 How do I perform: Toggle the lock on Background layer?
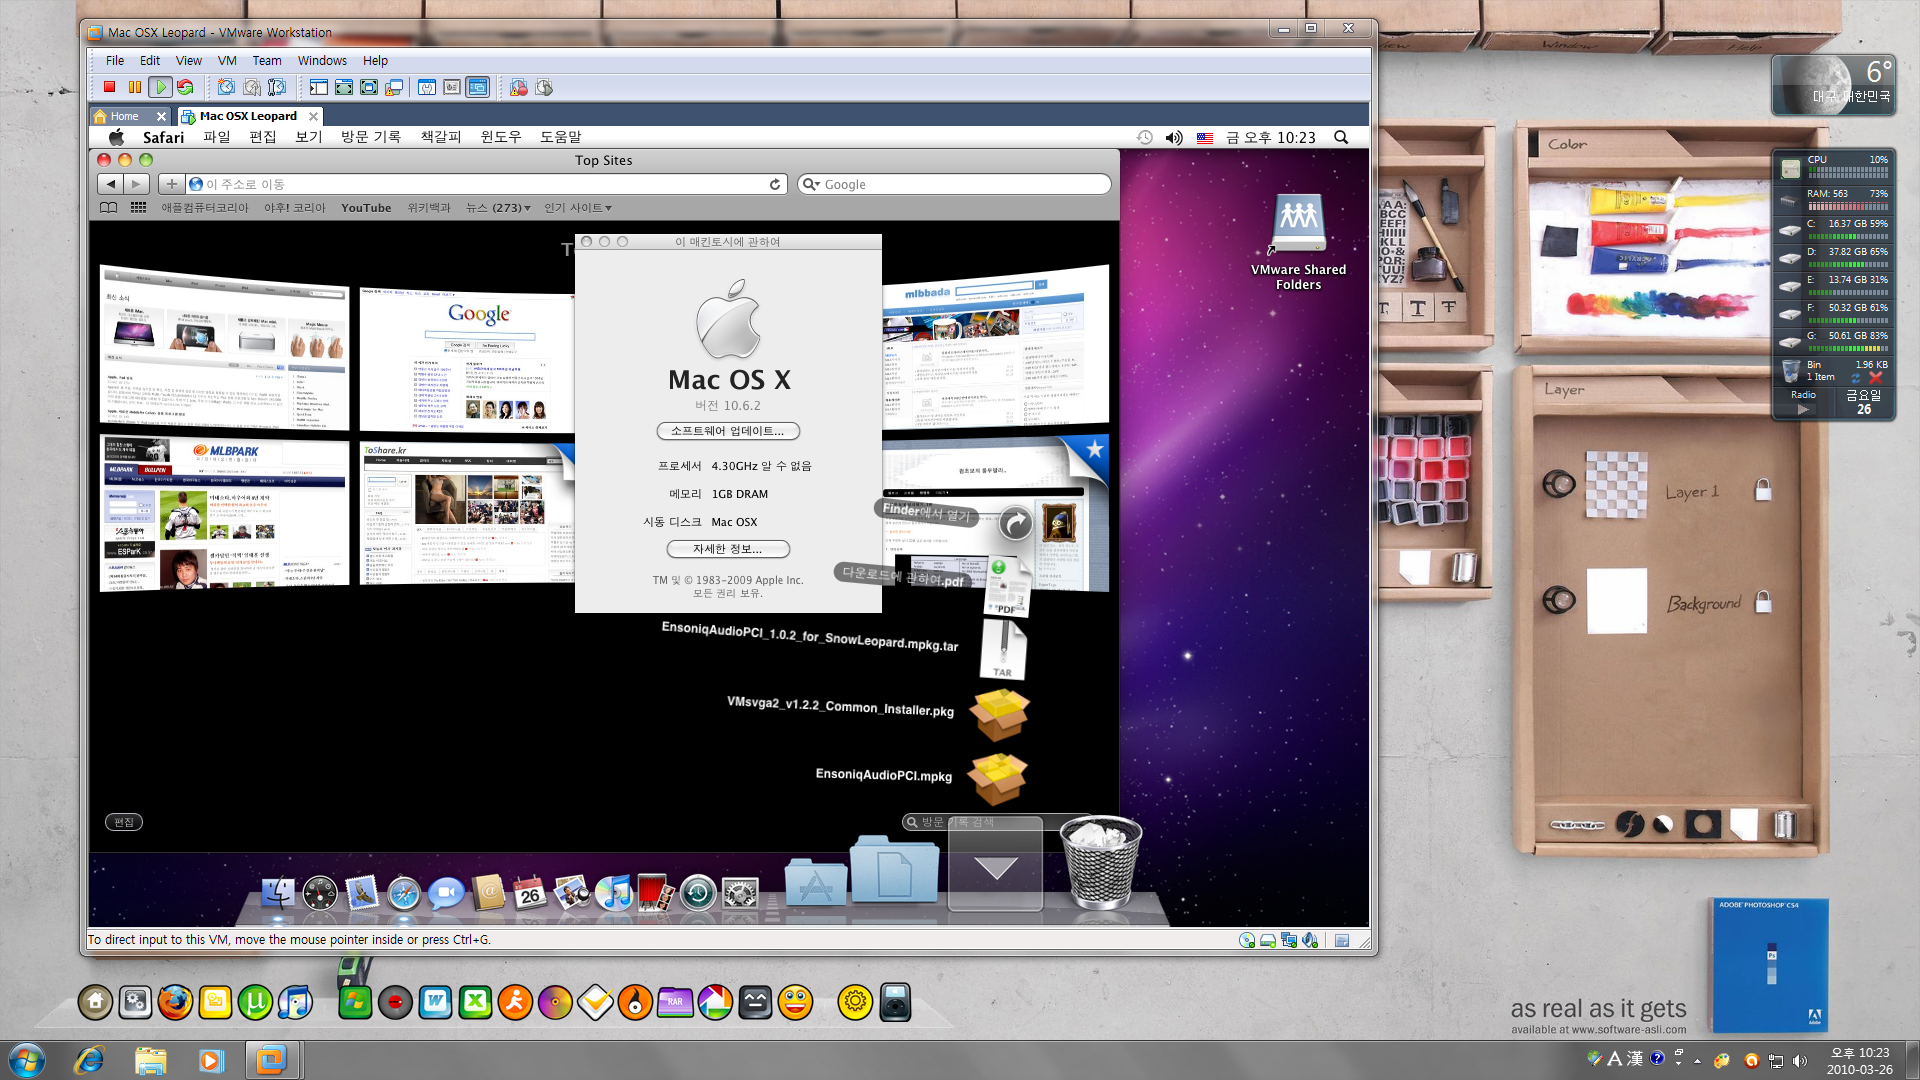pyautogui.click(x=1763, y=601)
